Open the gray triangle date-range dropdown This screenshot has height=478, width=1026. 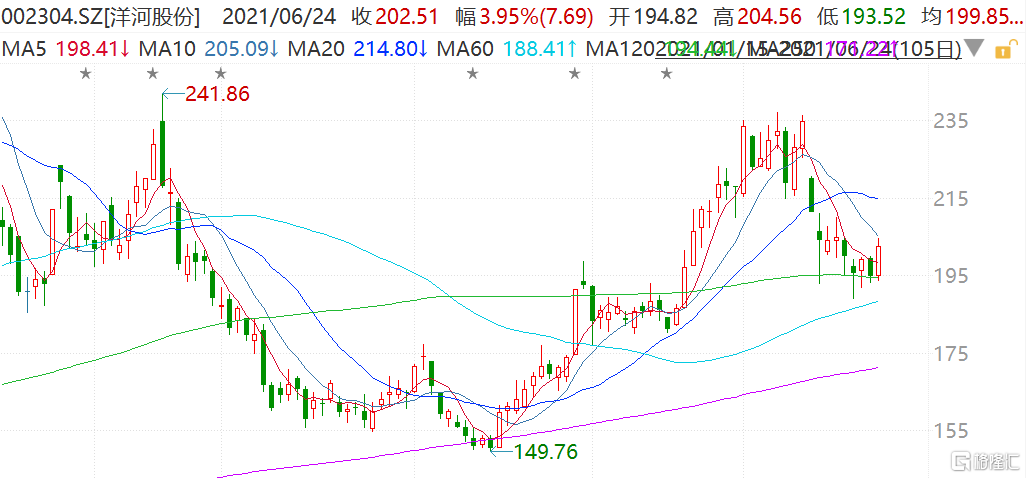tap(974, 48)
